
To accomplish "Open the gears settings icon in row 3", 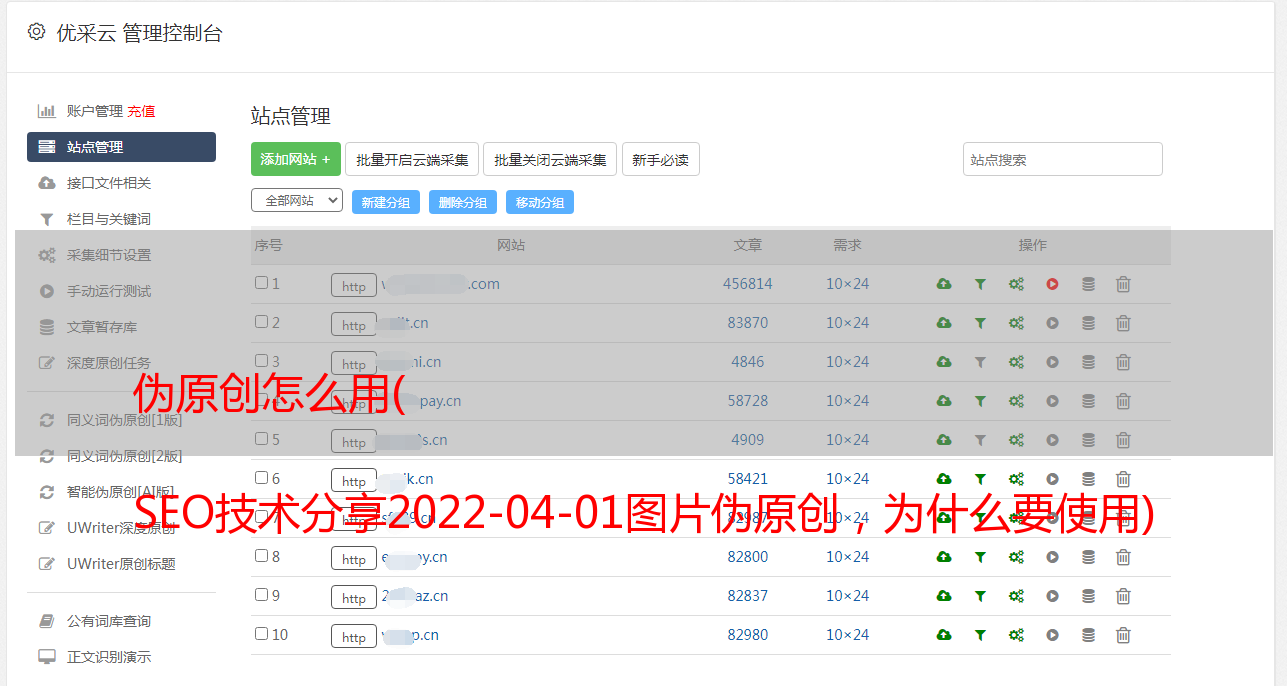I will [1016, 362].
